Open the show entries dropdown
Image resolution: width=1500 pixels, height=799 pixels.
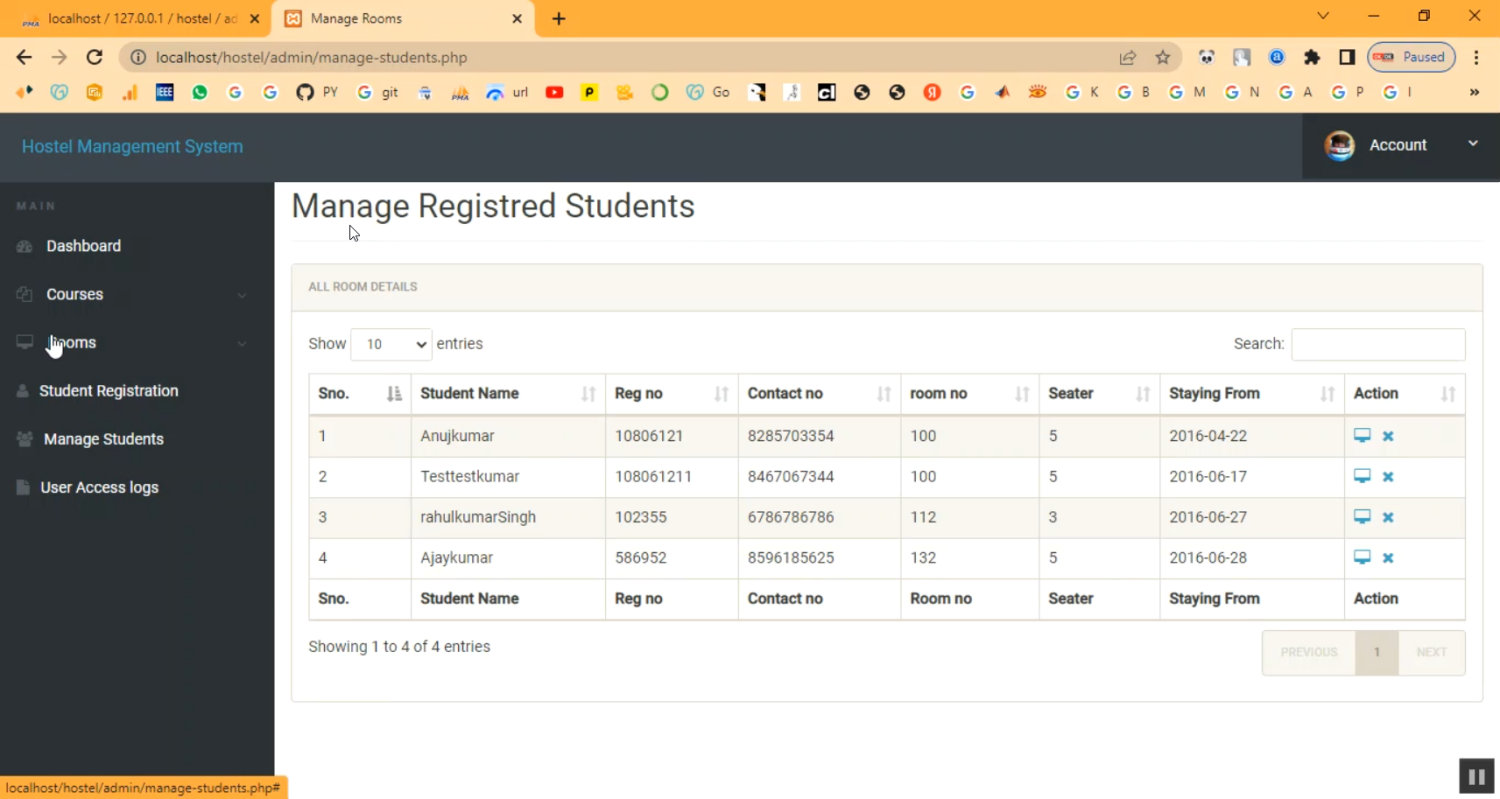[x=391, y=344]
